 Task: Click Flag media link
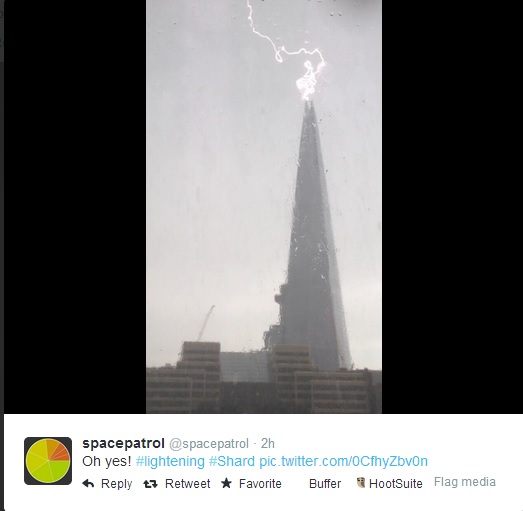pyautogui.click(x=465, y=482)
